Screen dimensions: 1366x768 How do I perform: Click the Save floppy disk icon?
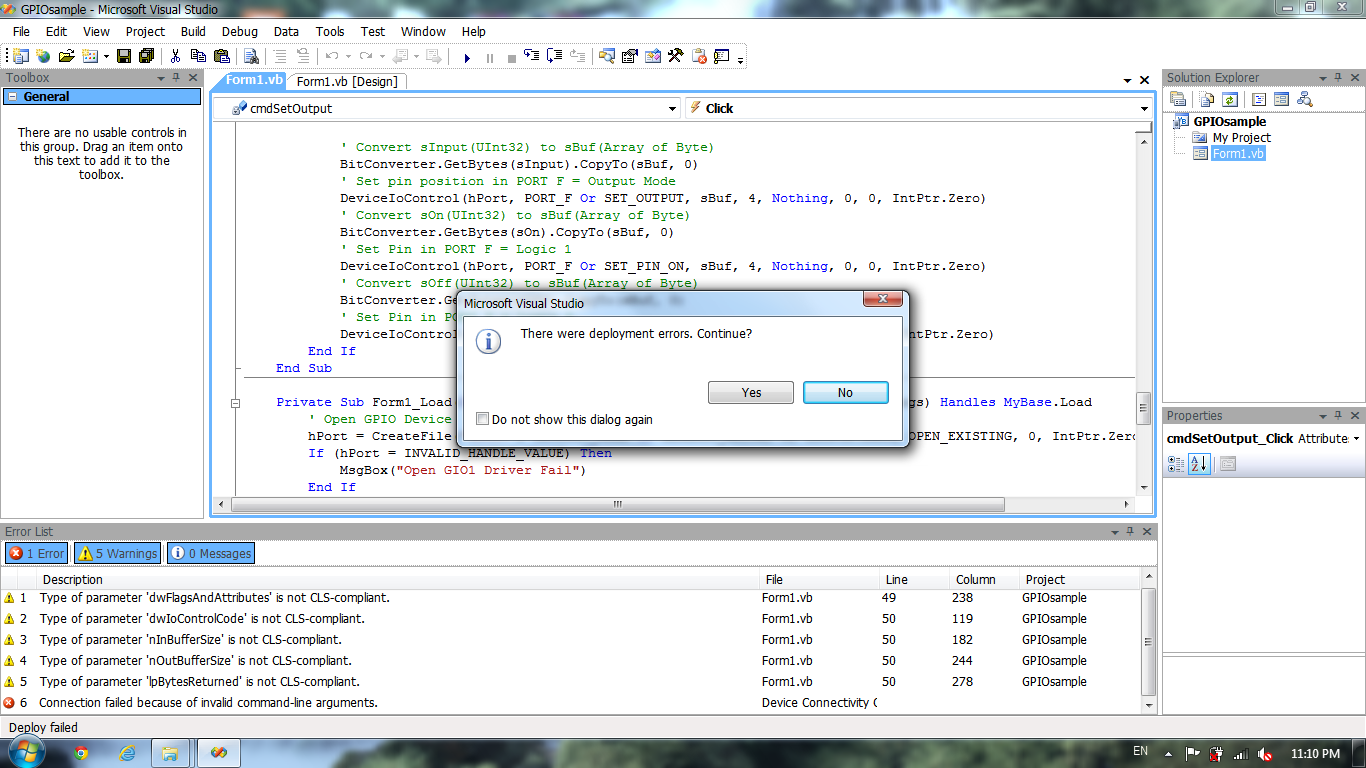tap(124, 56)
